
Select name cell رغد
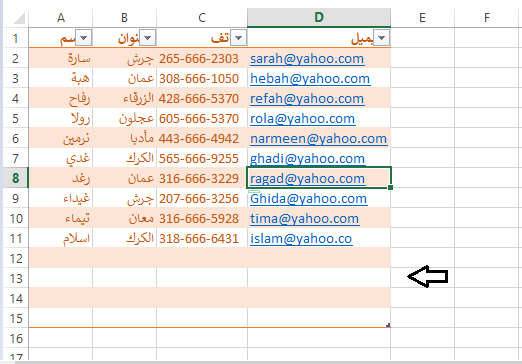click(61, 179)
